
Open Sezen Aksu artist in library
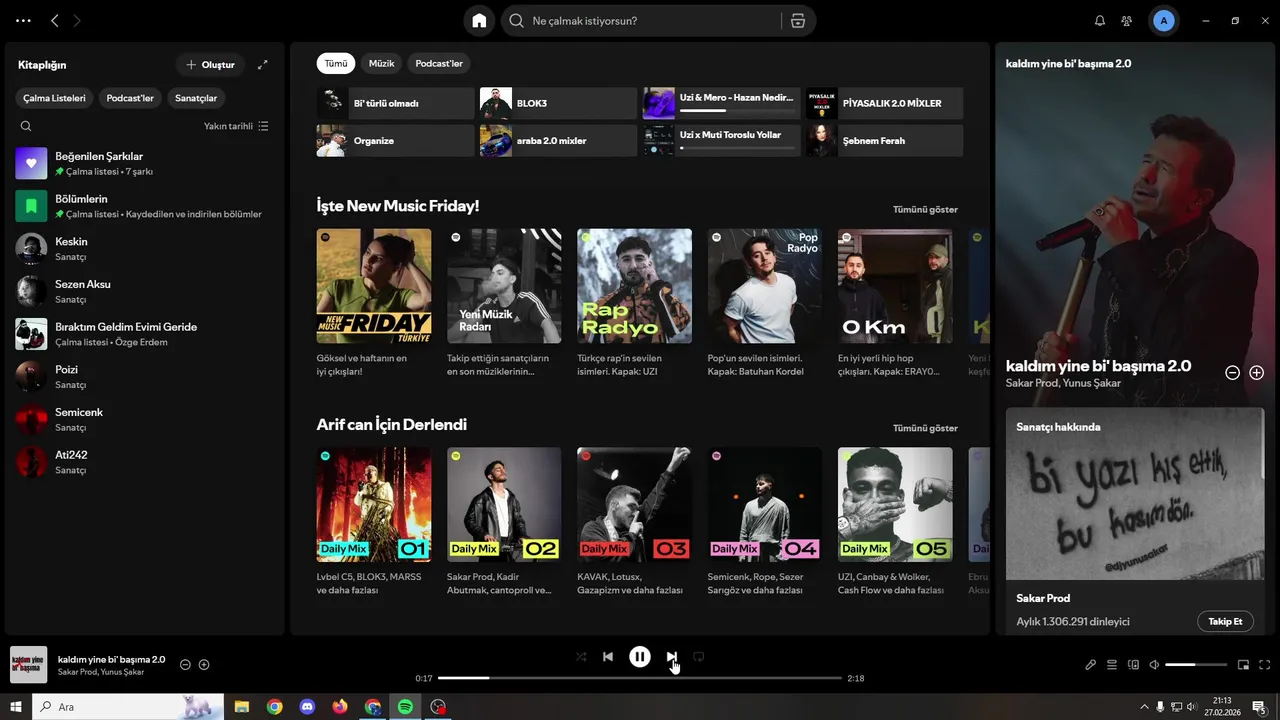[145, 291]
